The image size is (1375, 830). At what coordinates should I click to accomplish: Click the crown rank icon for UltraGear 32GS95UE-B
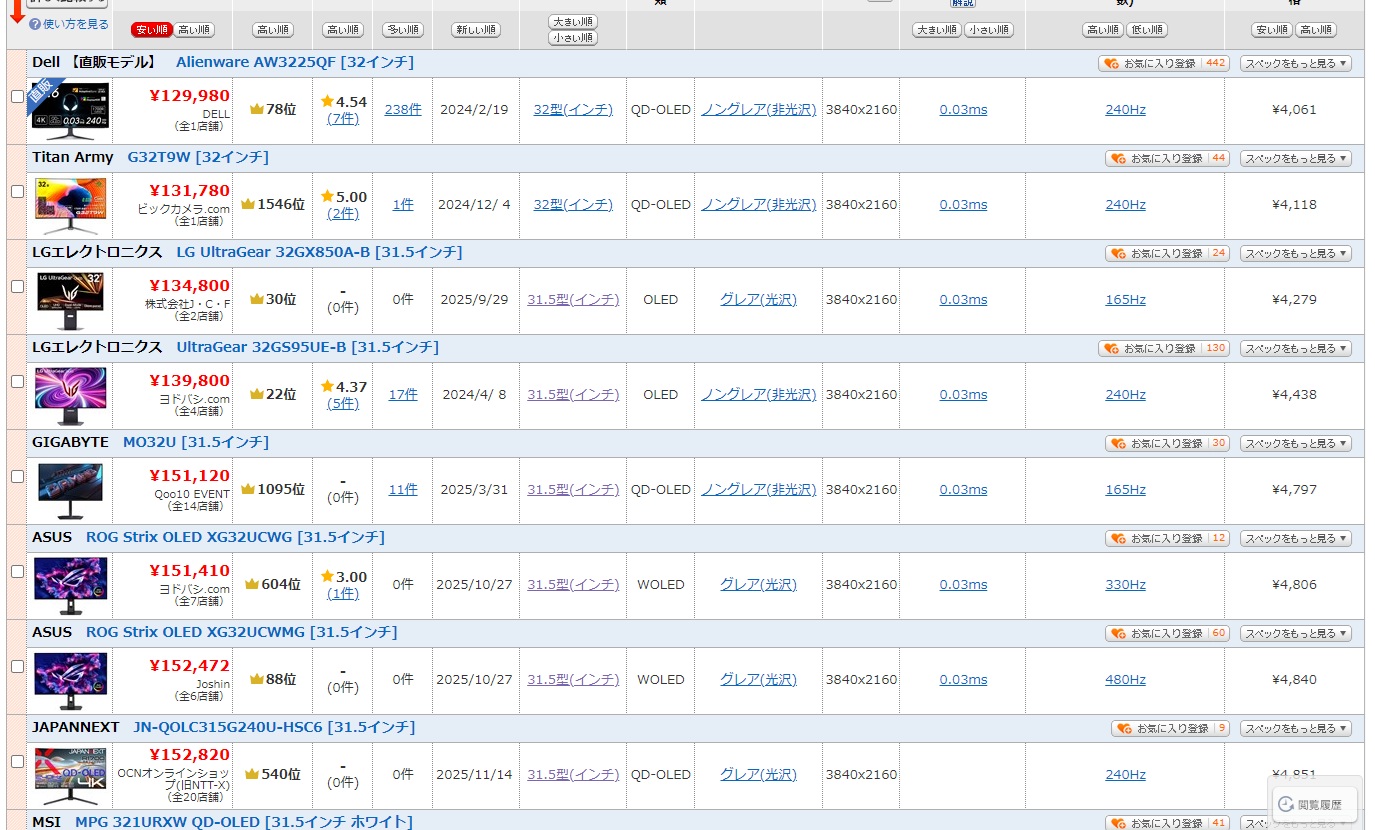(x=257, y=395)
